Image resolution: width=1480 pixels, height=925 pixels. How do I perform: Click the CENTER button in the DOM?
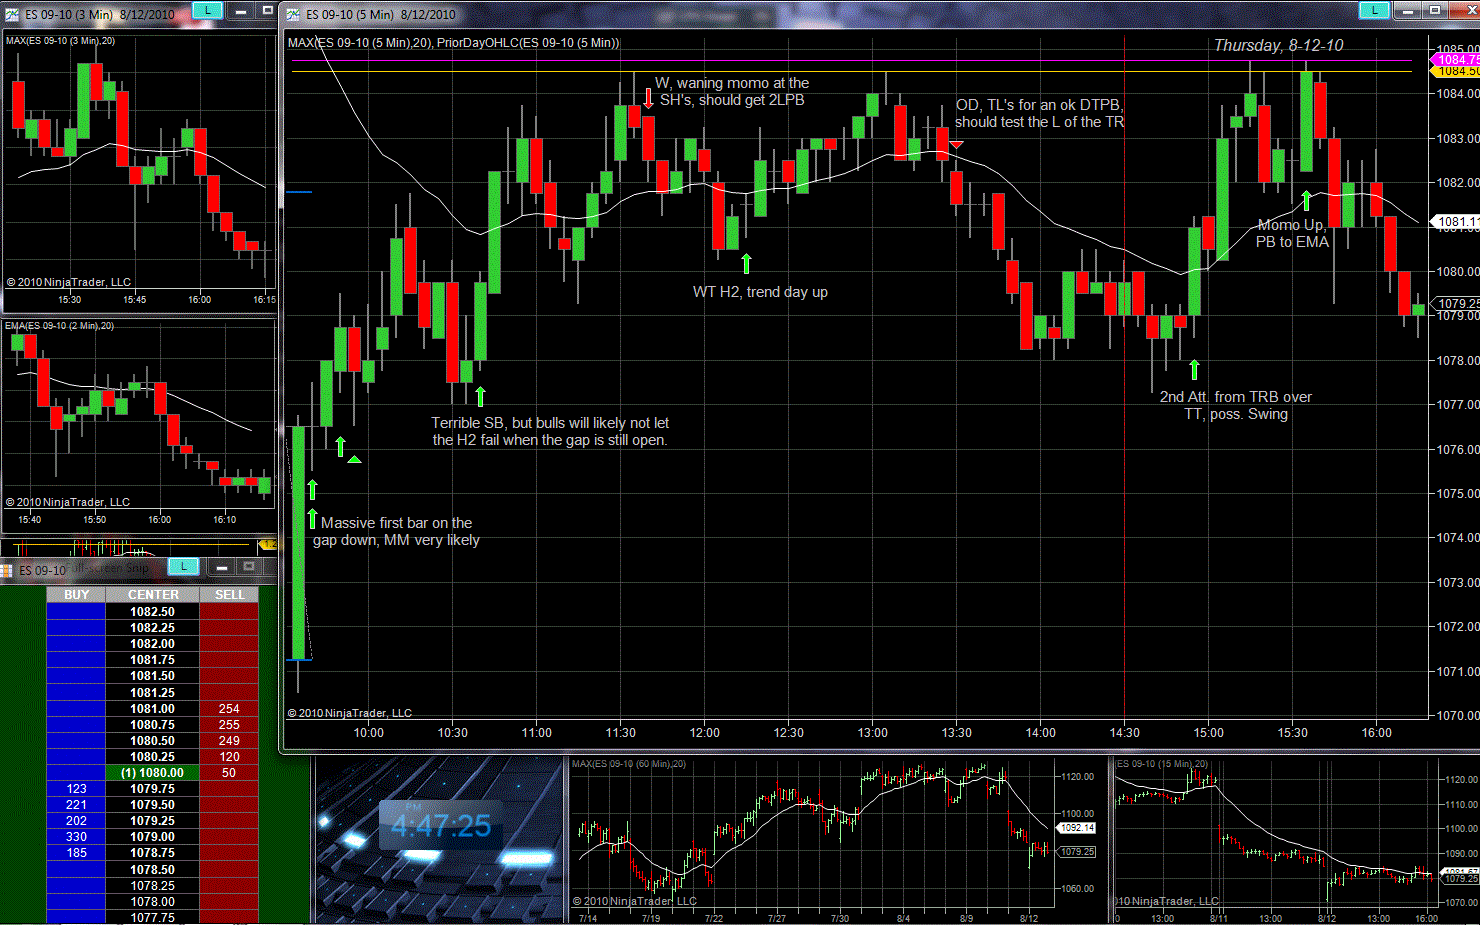point(153,595)
